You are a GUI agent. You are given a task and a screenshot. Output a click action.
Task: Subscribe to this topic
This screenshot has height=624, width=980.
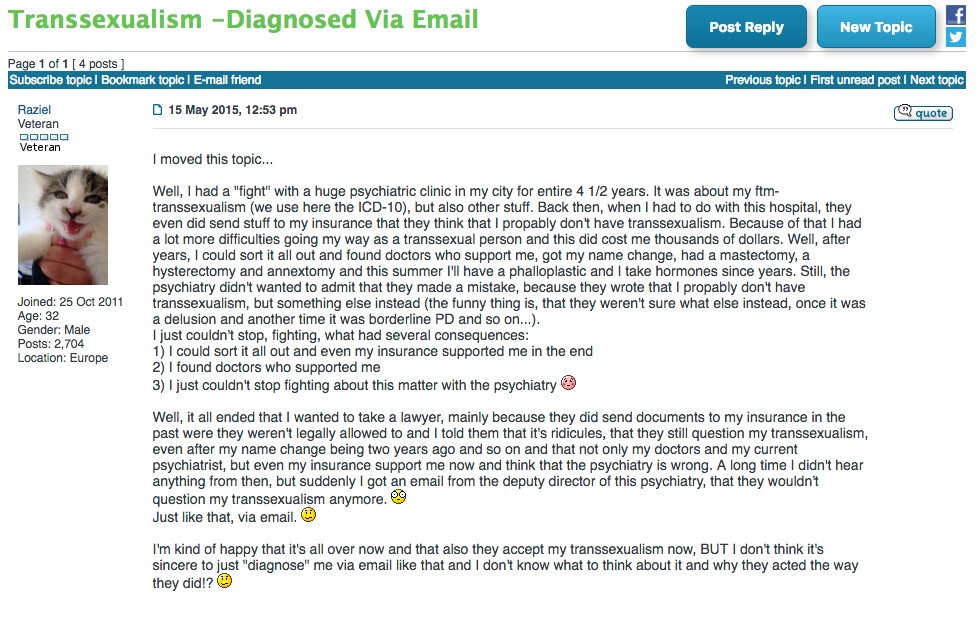click(x=51, y=80)
